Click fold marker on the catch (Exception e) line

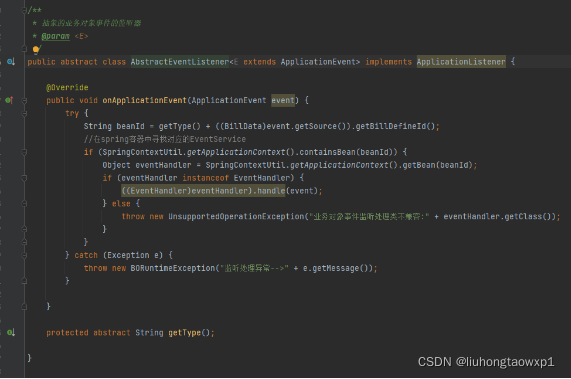point(24,255)
